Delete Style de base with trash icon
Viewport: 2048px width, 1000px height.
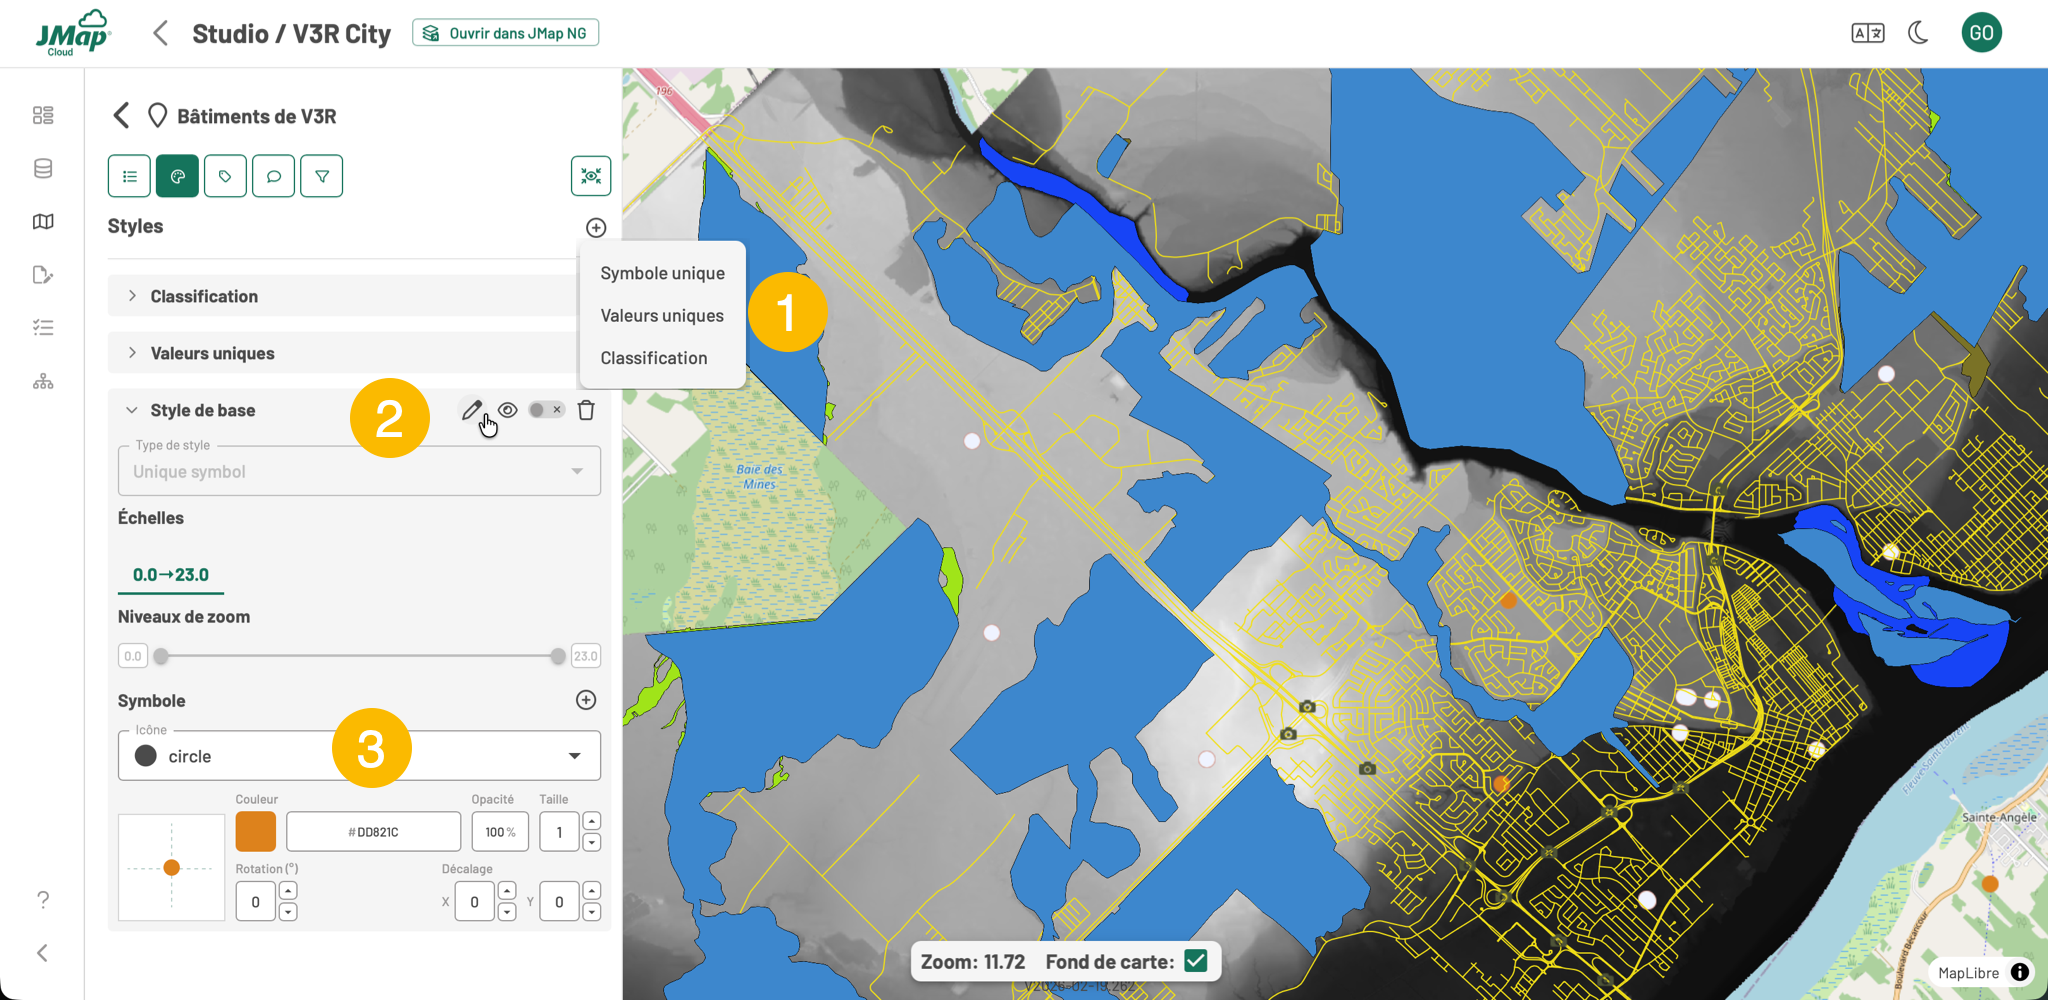tap(587, 410)
